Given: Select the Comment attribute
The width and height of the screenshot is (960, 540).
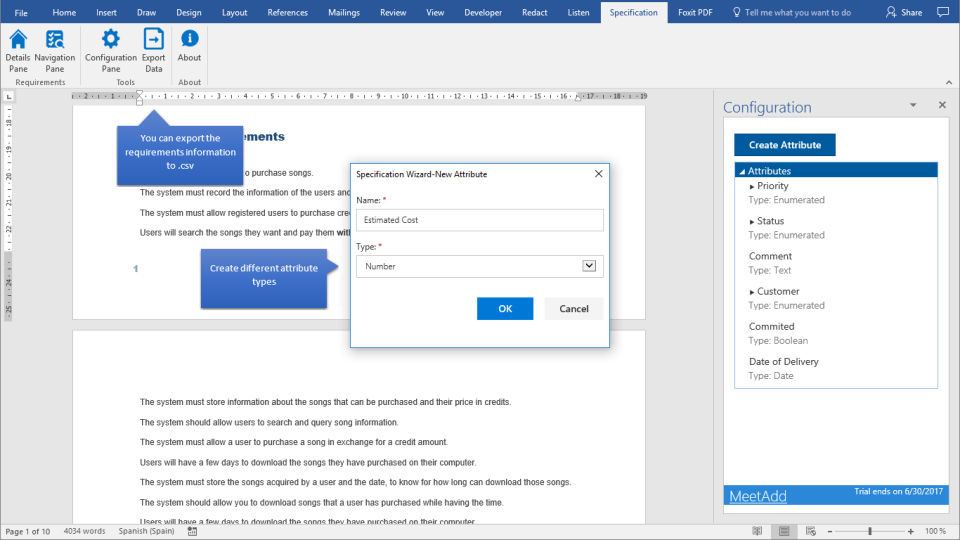Looking at the screenshot, I should pyautogui.click(x=770, y=256).
